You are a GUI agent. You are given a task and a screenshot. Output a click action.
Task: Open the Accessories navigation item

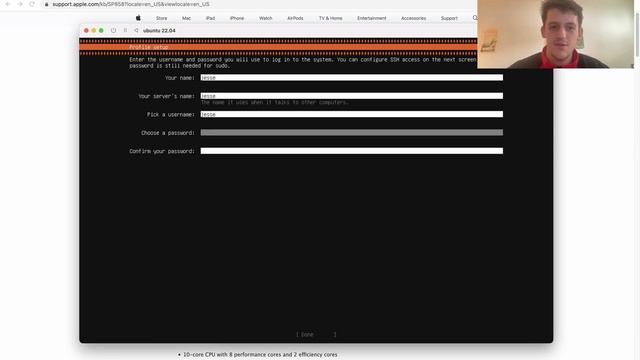[413, 18]
